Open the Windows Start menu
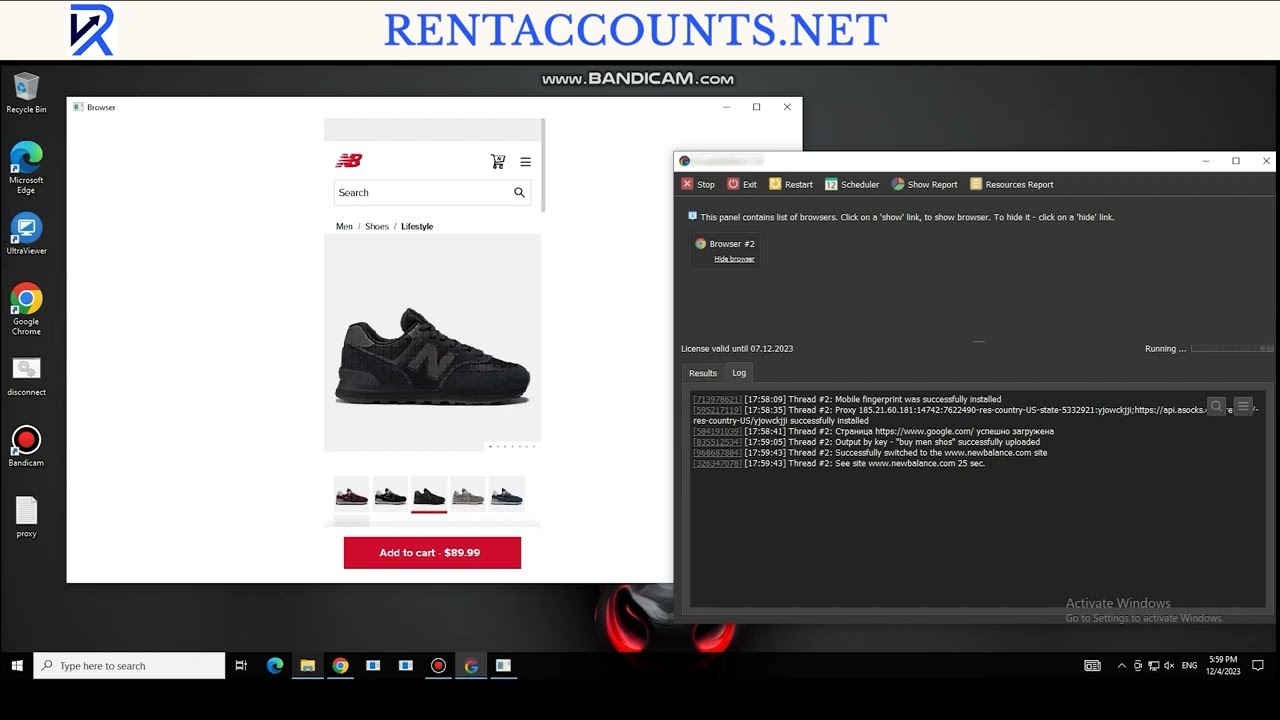The height and width of the screenshot is (720, 1280). pos(16,665)
